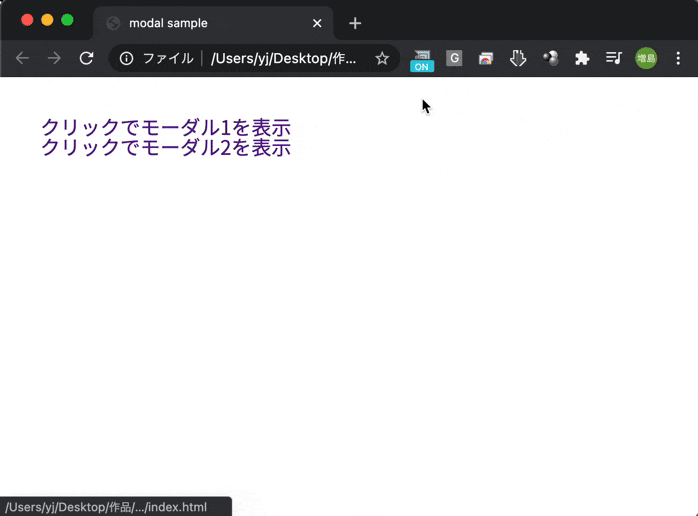Viewport: 698px width, 516px height.
Task: Click the rainbow window extension icon
Action: coord(486,58)
